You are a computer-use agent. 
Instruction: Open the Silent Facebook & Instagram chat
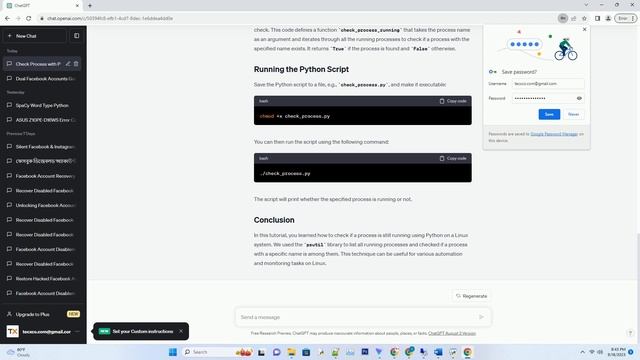(x=42, y=147)
